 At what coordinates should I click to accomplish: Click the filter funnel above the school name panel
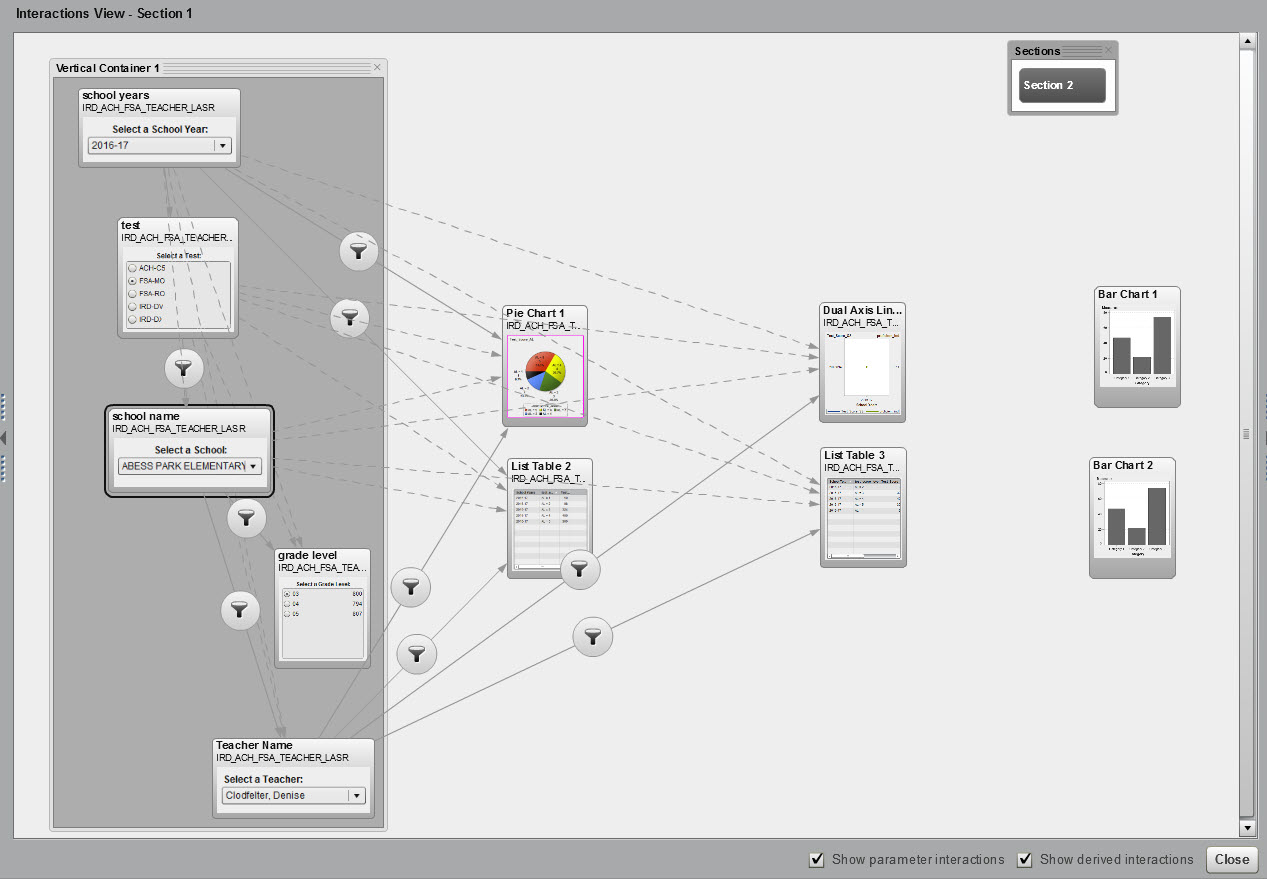coord(184,368)
